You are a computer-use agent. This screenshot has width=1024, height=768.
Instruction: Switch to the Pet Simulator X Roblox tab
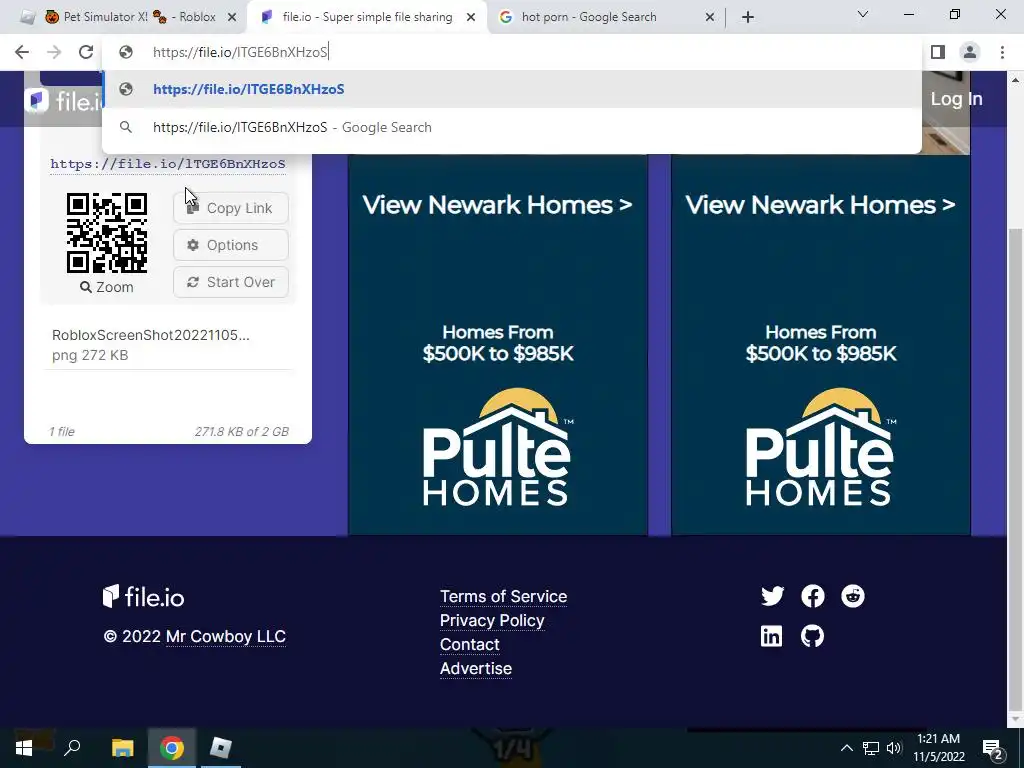[131, 18]
